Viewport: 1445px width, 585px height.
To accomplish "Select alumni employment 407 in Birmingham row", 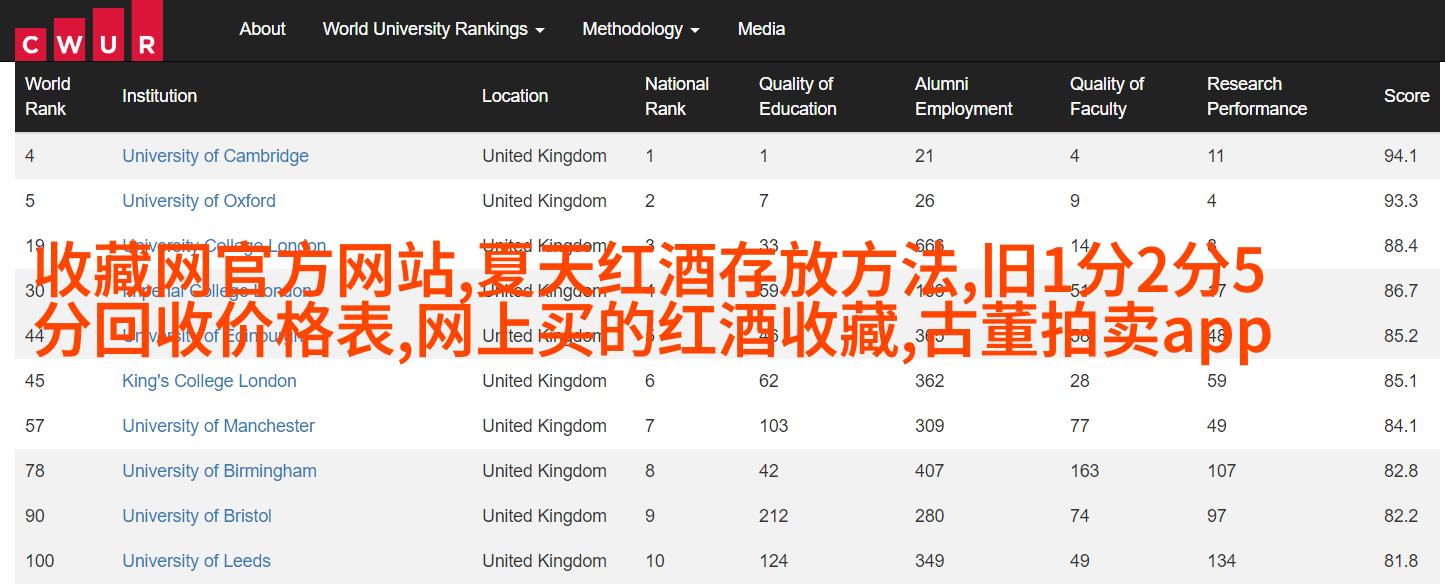I will coord(930,471).
